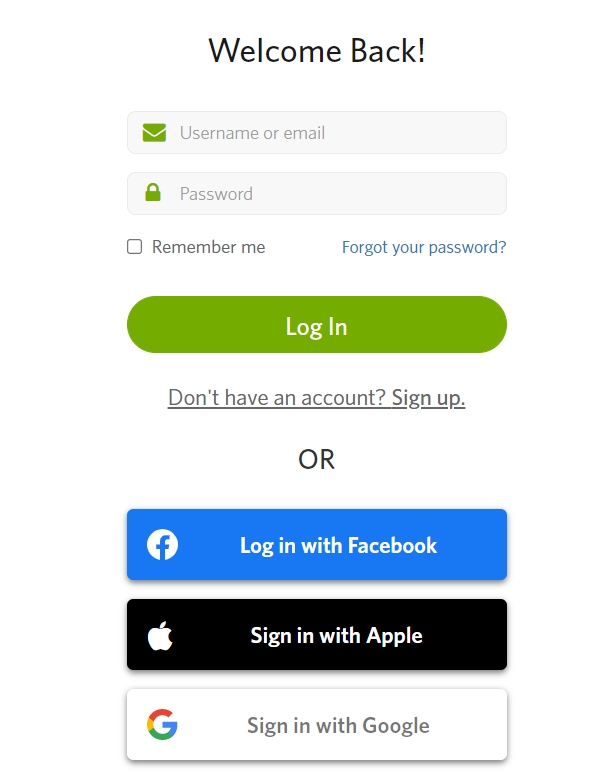Screen dimensions: 606x780
Task: Submit with the green Log In button
Action: (317, 325)
